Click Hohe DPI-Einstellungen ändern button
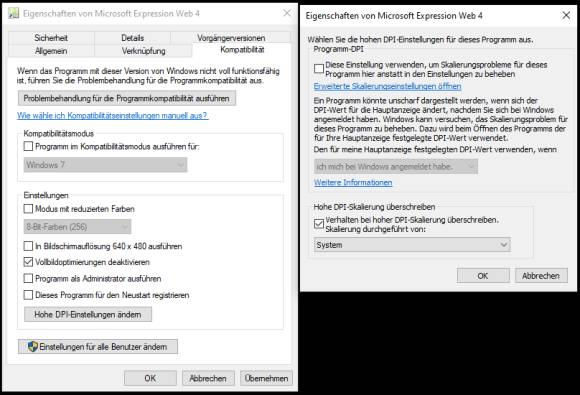 click(x=88, y=314)
